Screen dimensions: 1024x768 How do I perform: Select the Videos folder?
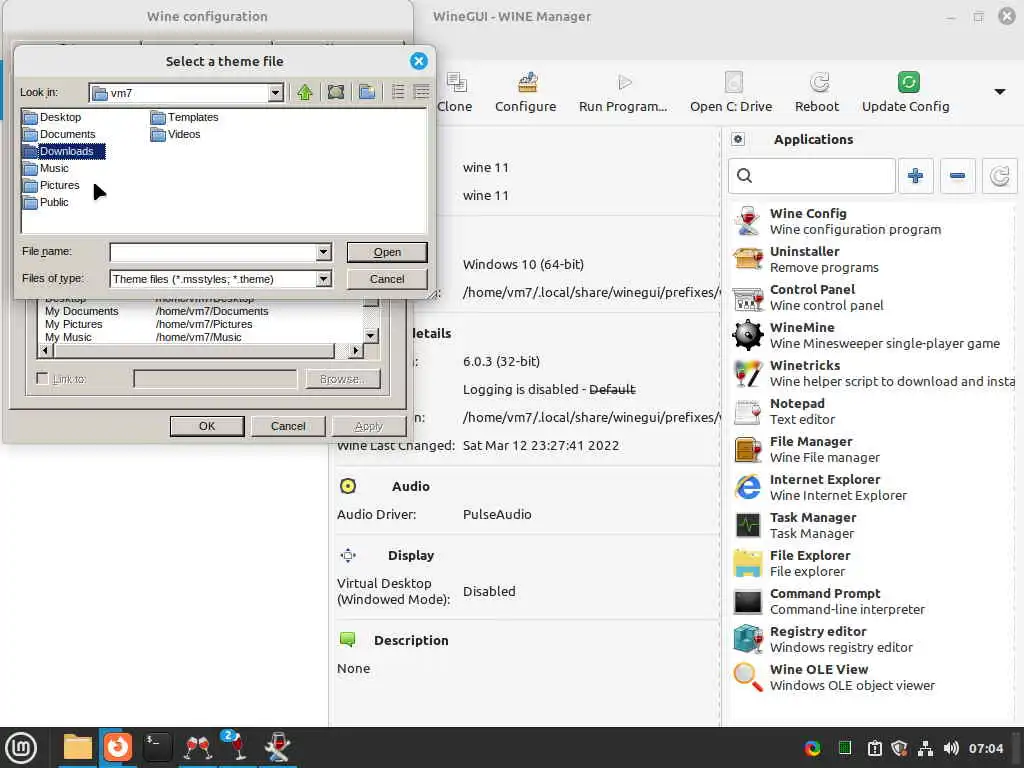pos(176,134)
